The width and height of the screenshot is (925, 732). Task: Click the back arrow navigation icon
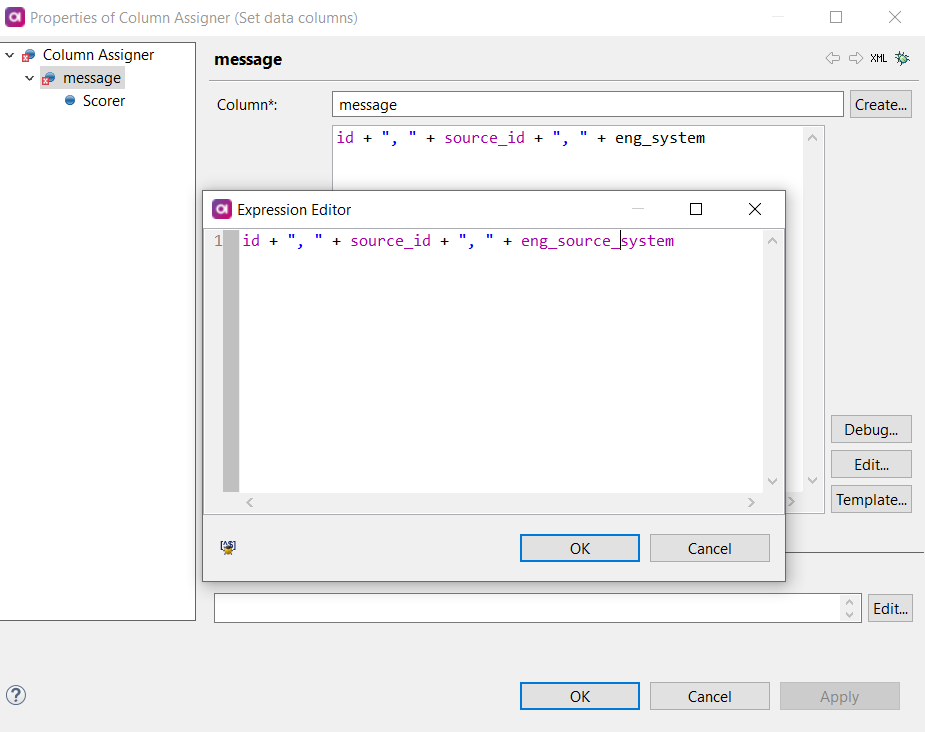[x=832, y=59]
